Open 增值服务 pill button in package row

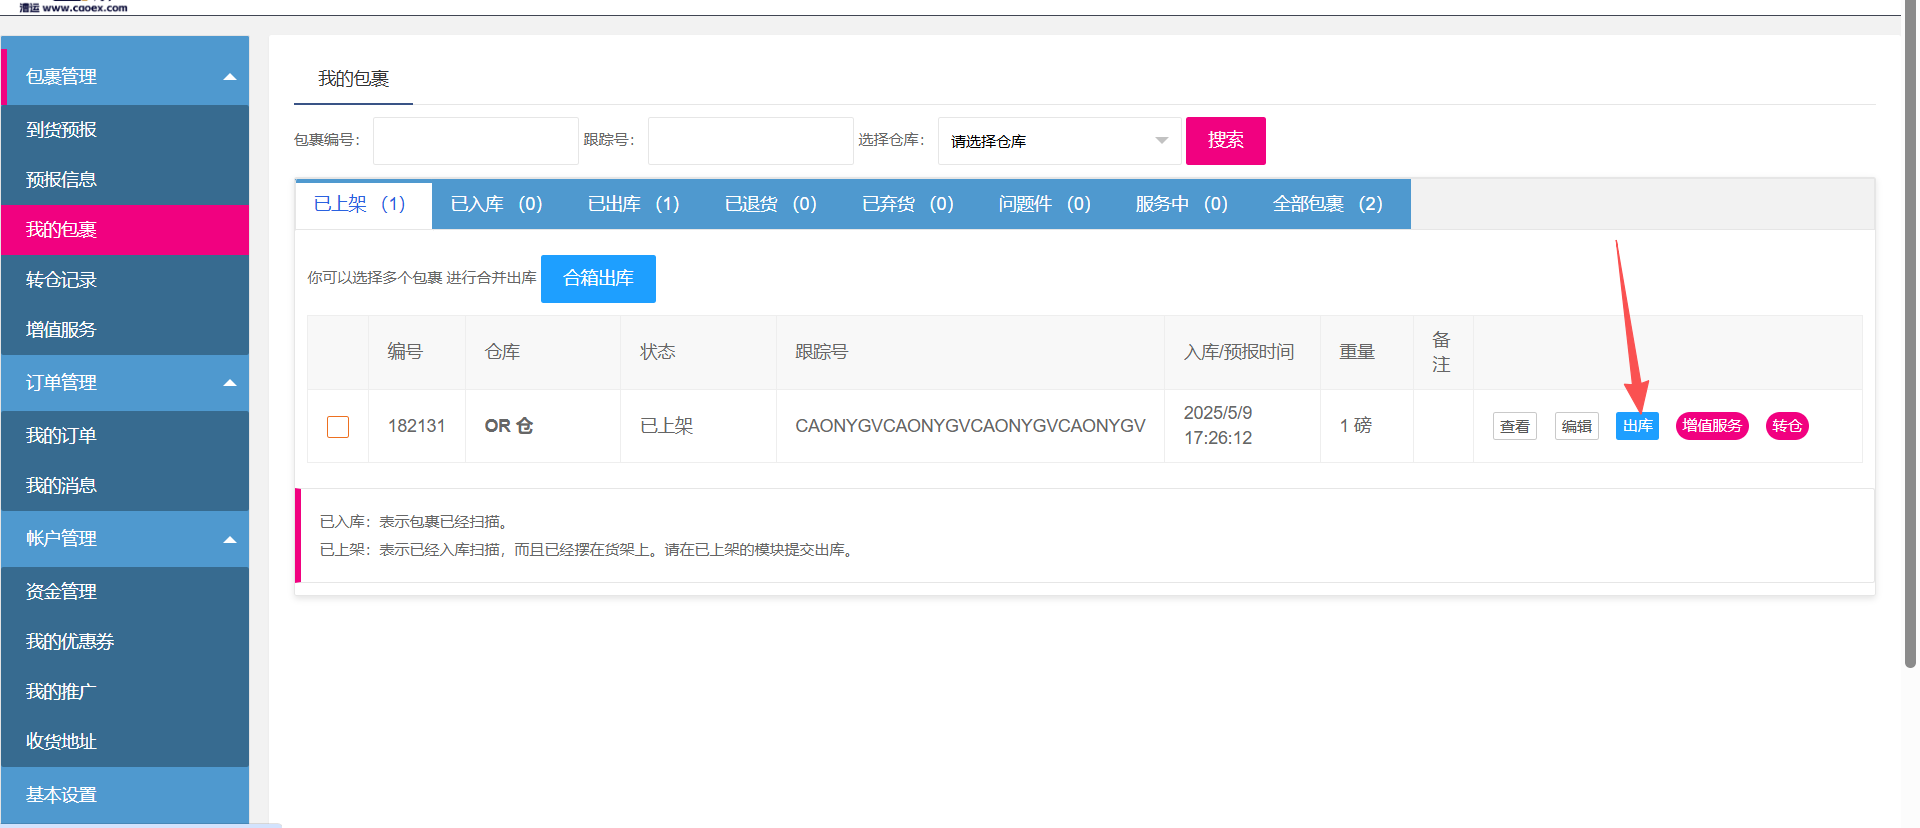click(x=1711, y=426)
